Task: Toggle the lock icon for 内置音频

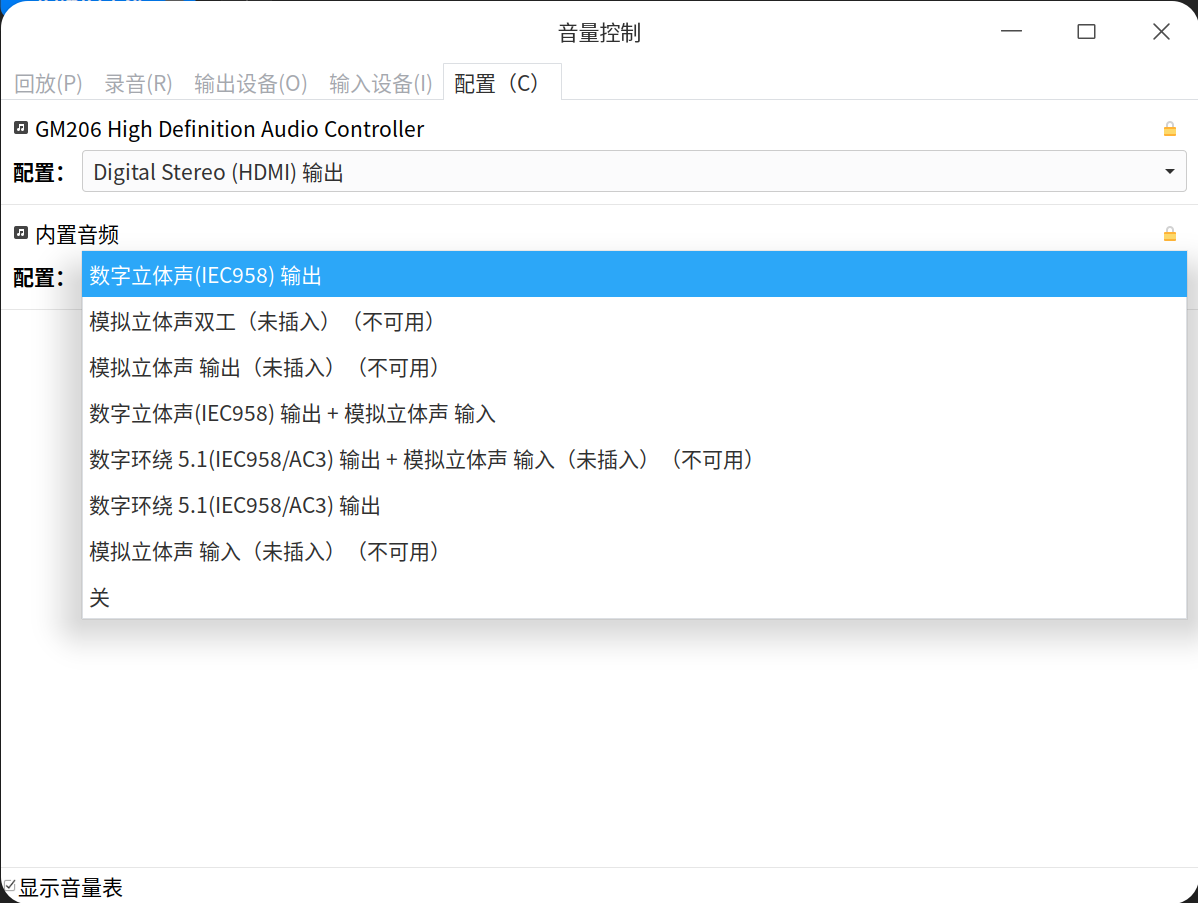Action: [x=1169, y=234]
